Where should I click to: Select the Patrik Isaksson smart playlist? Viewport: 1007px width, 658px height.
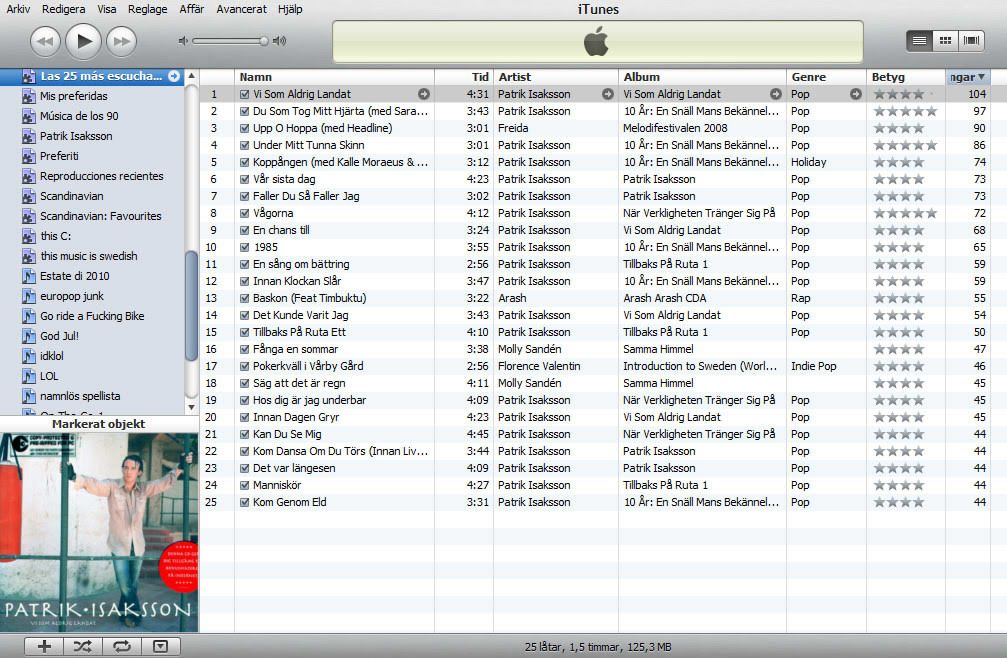point(76,136)
